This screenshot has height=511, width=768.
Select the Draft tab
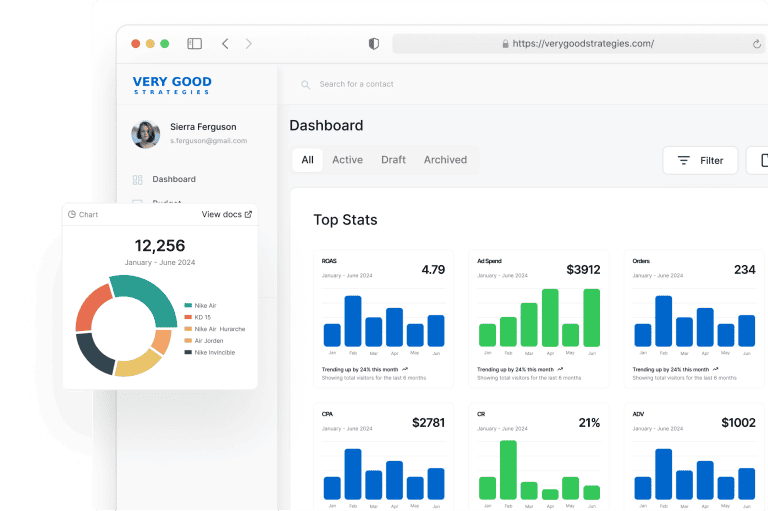(393, 160)
